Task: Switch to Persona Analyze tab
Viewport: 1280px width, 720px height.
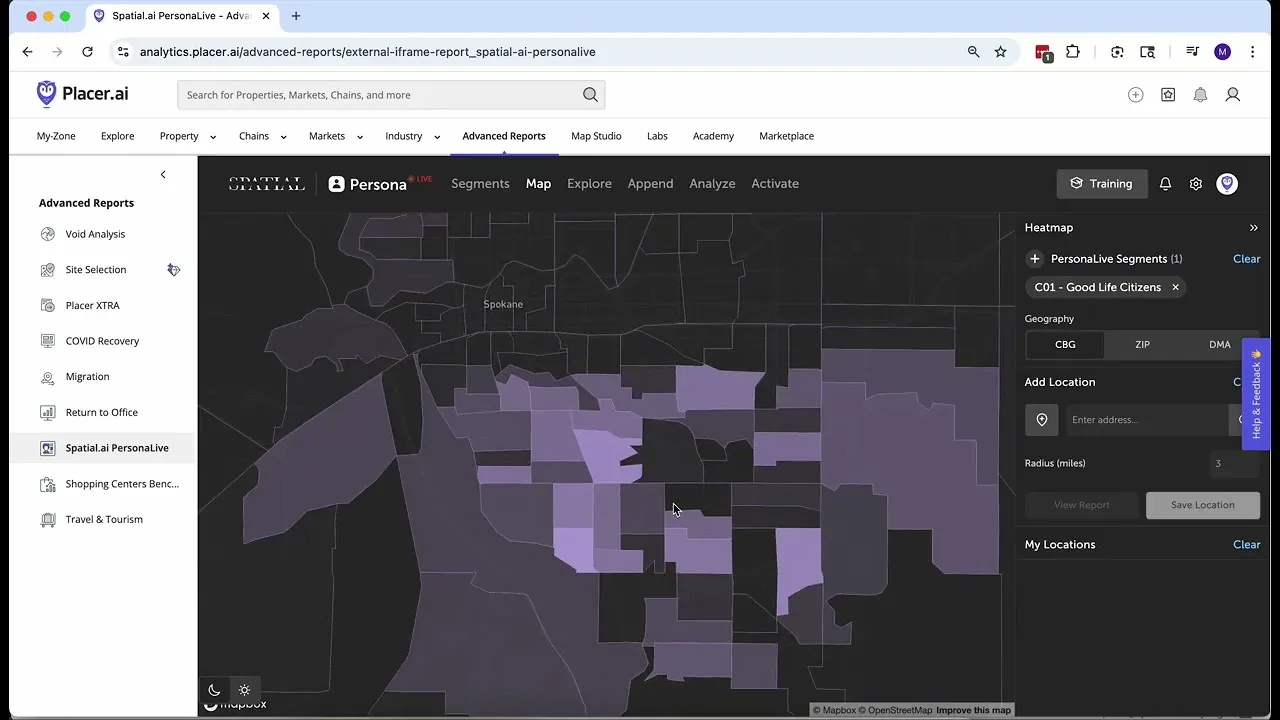Action: coord(712,184)
